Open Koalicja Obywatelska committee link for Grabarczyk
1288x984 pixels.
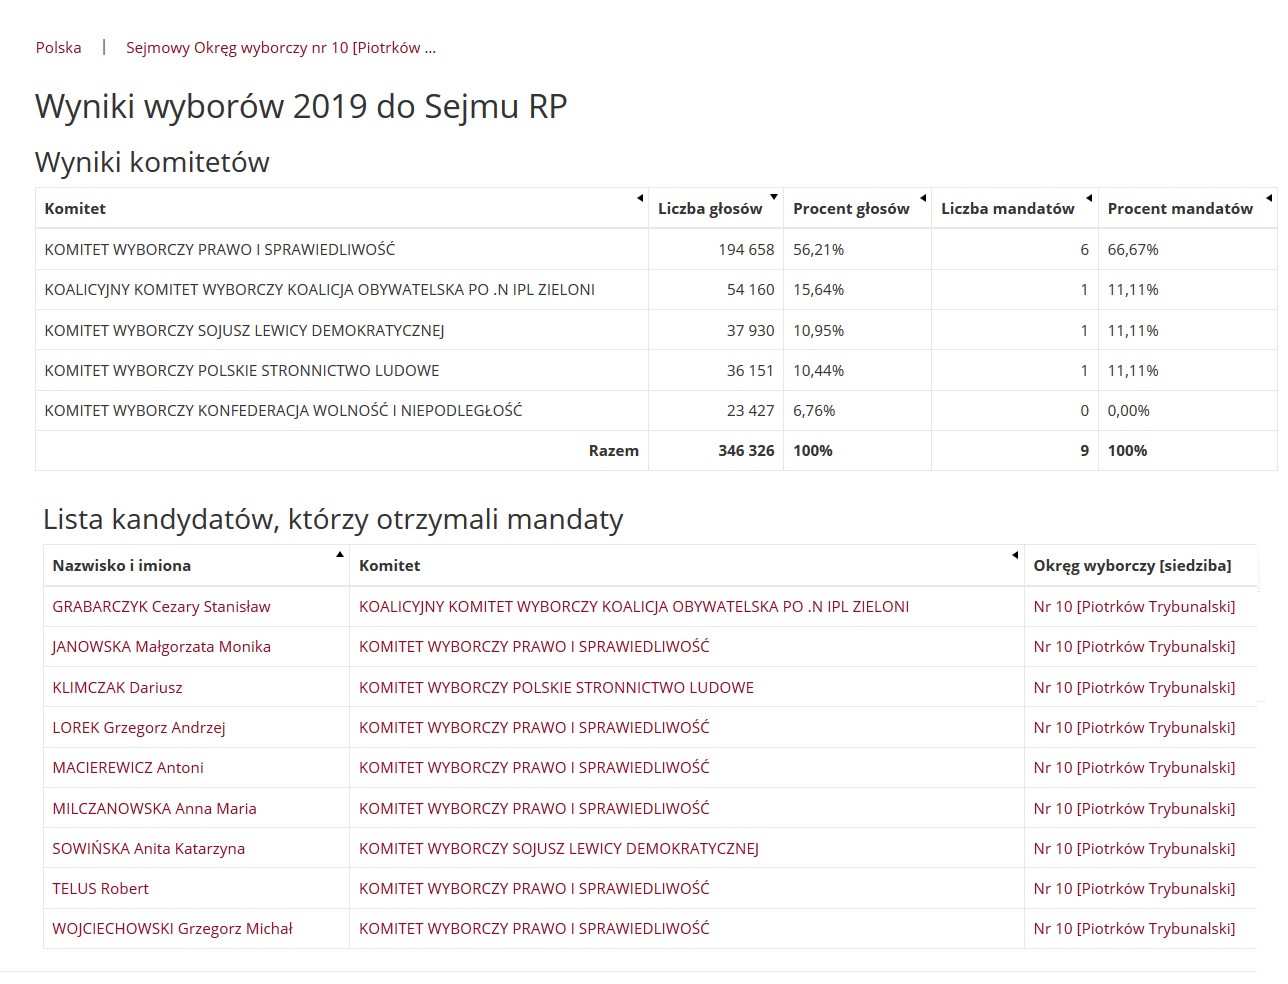tap(633, 607)
